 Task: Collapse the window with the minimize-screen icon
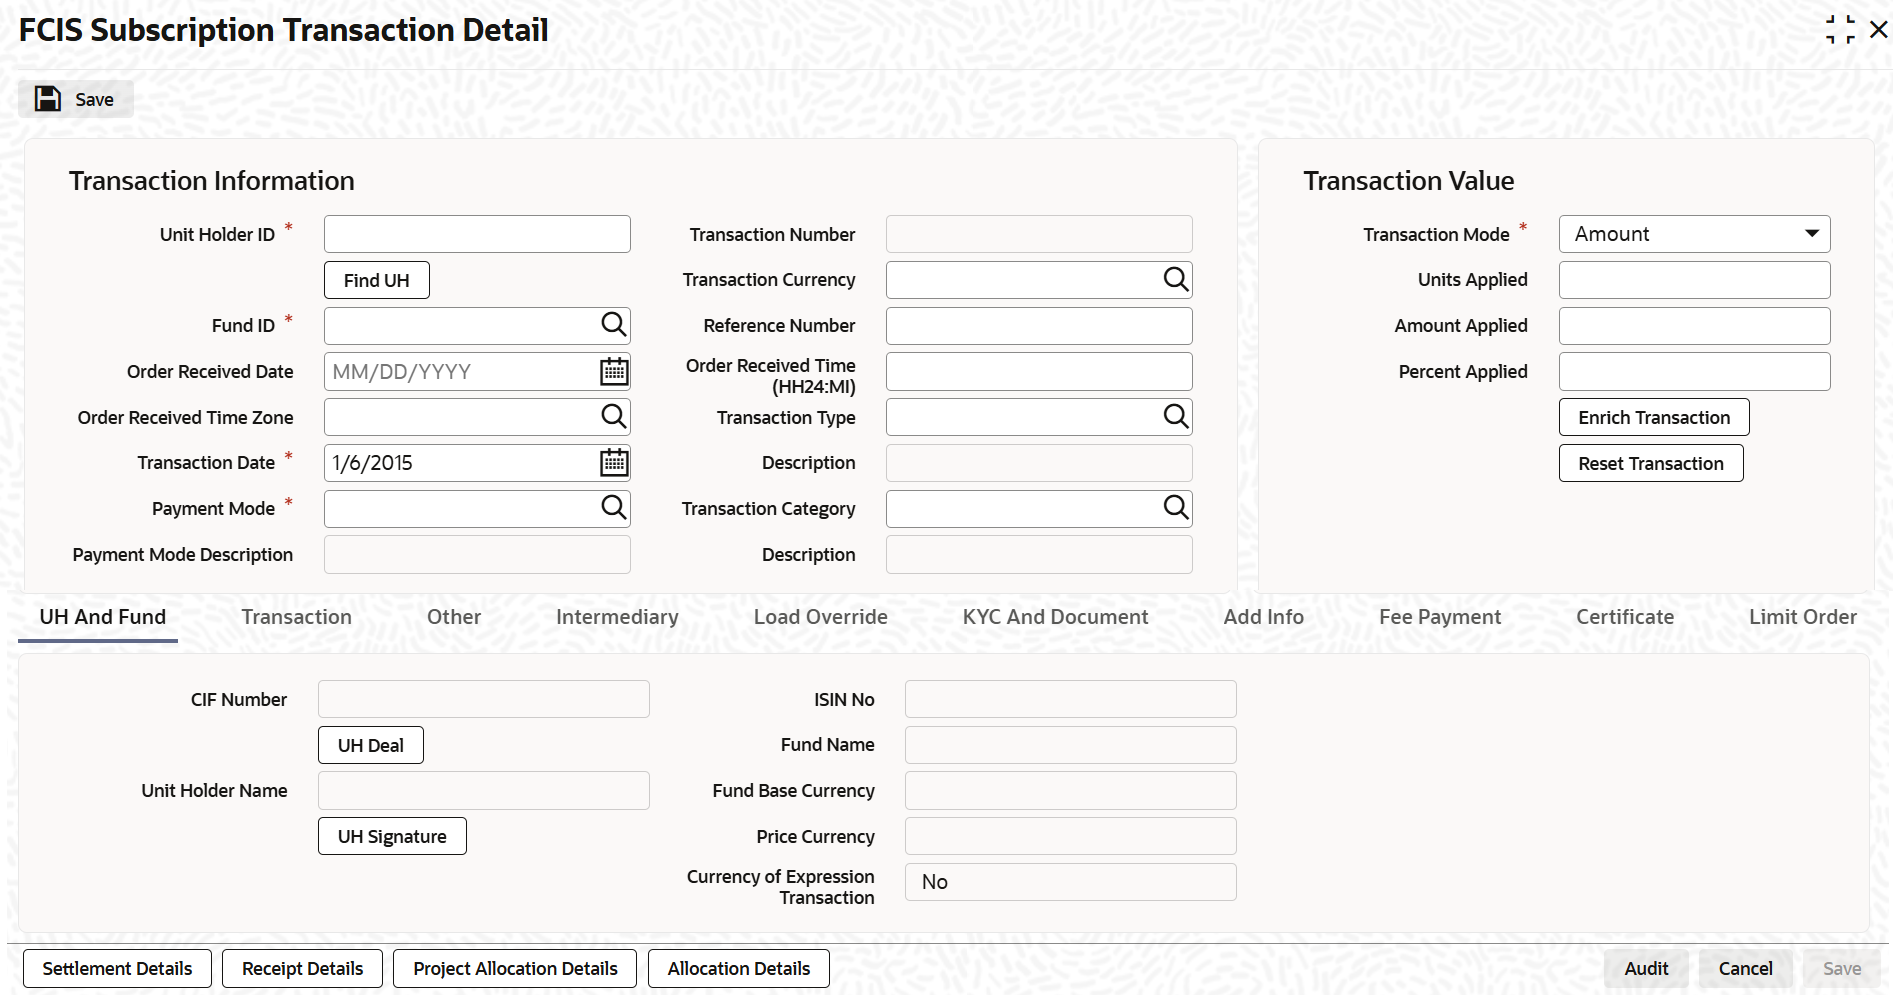[1840, 30]
